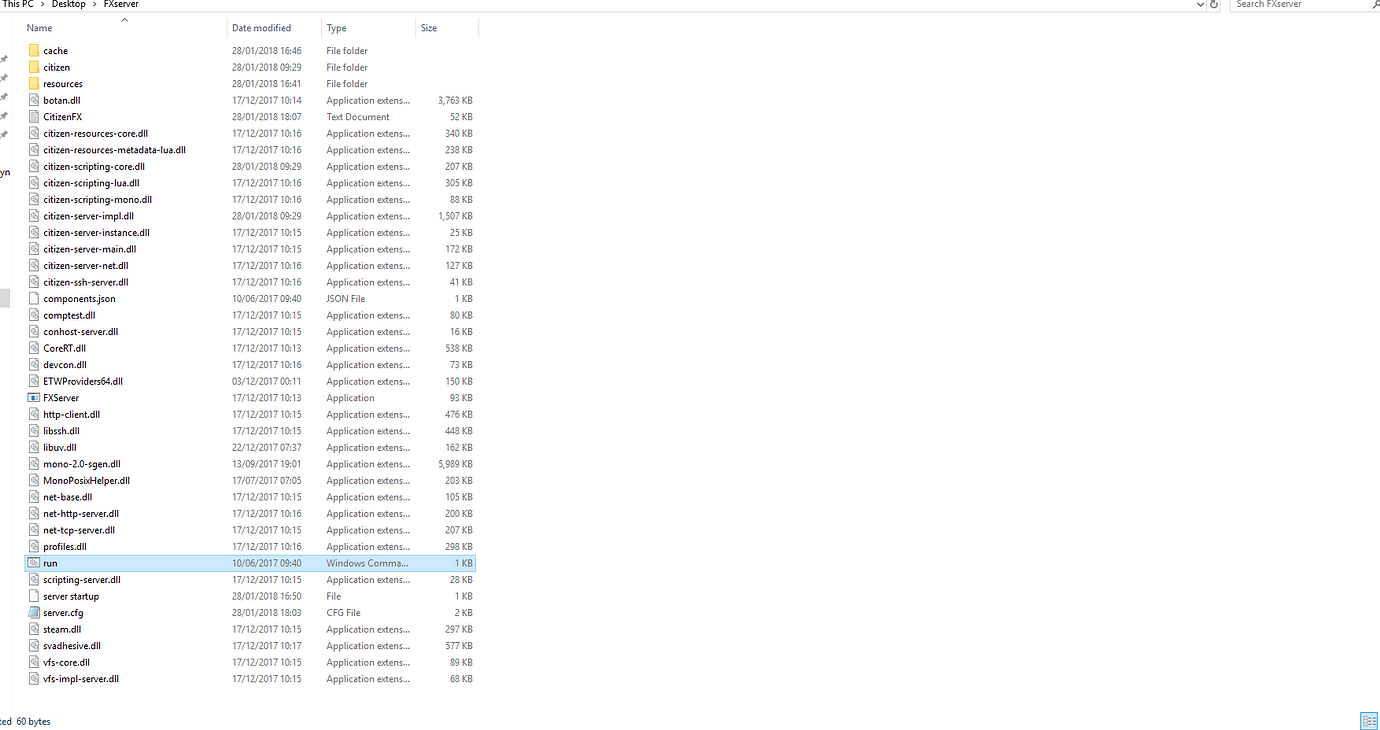The height and width of the screenshot is (730, 1380).
Task: Select the server.cfg configuration file
Action: coord(61,612)
